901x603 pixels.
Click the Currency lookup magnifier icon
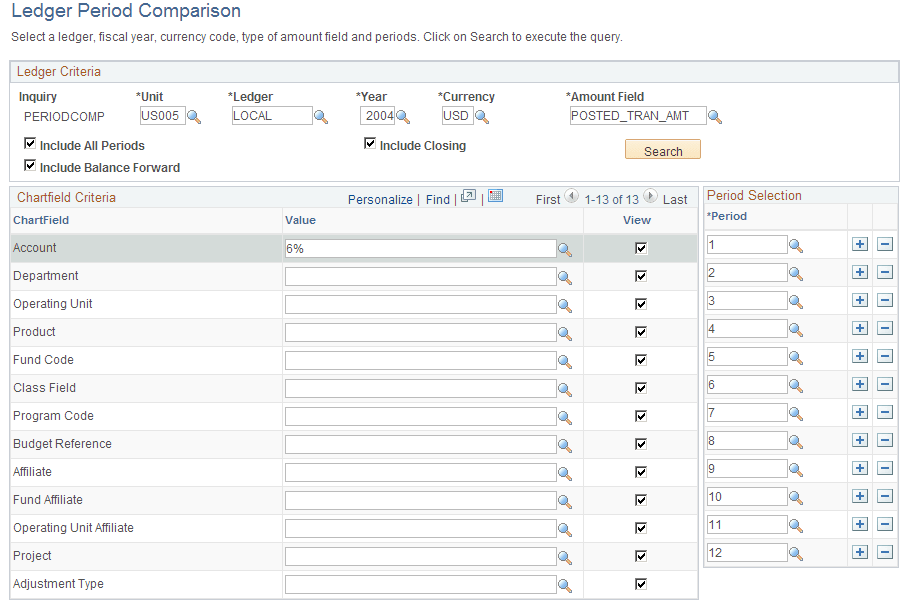(481, 117)
